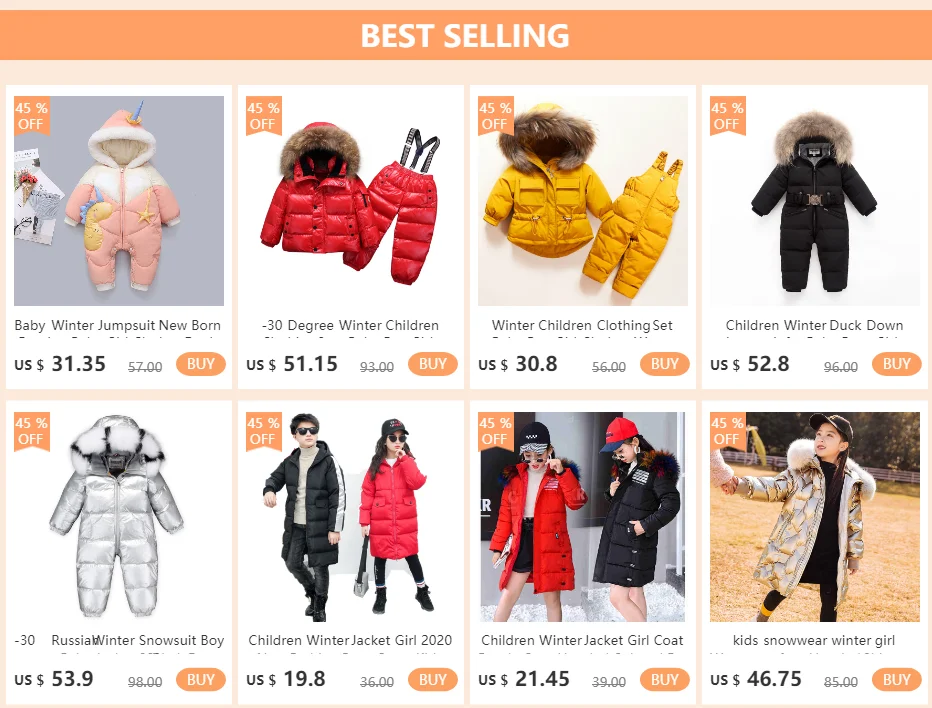Click BUY for the $19.8 winter jacket
Viewport: 932px width, 708px height.
(x=432, y=679)
